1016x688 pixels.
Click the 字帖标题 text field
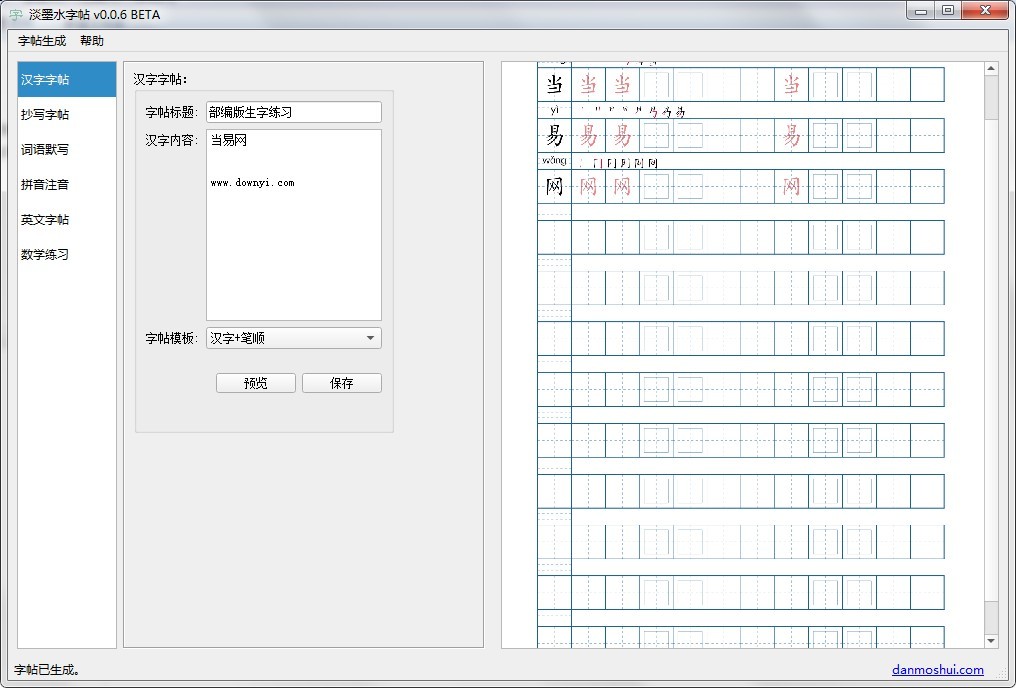coord(293,112)
